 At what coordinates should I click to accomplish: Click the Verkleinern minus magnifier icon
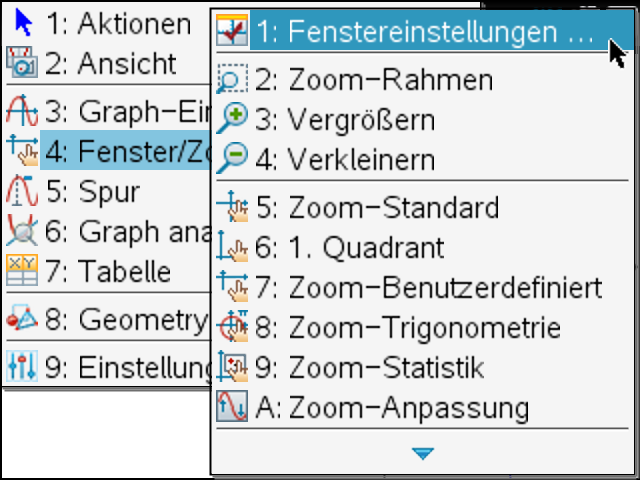coord(232,158)
